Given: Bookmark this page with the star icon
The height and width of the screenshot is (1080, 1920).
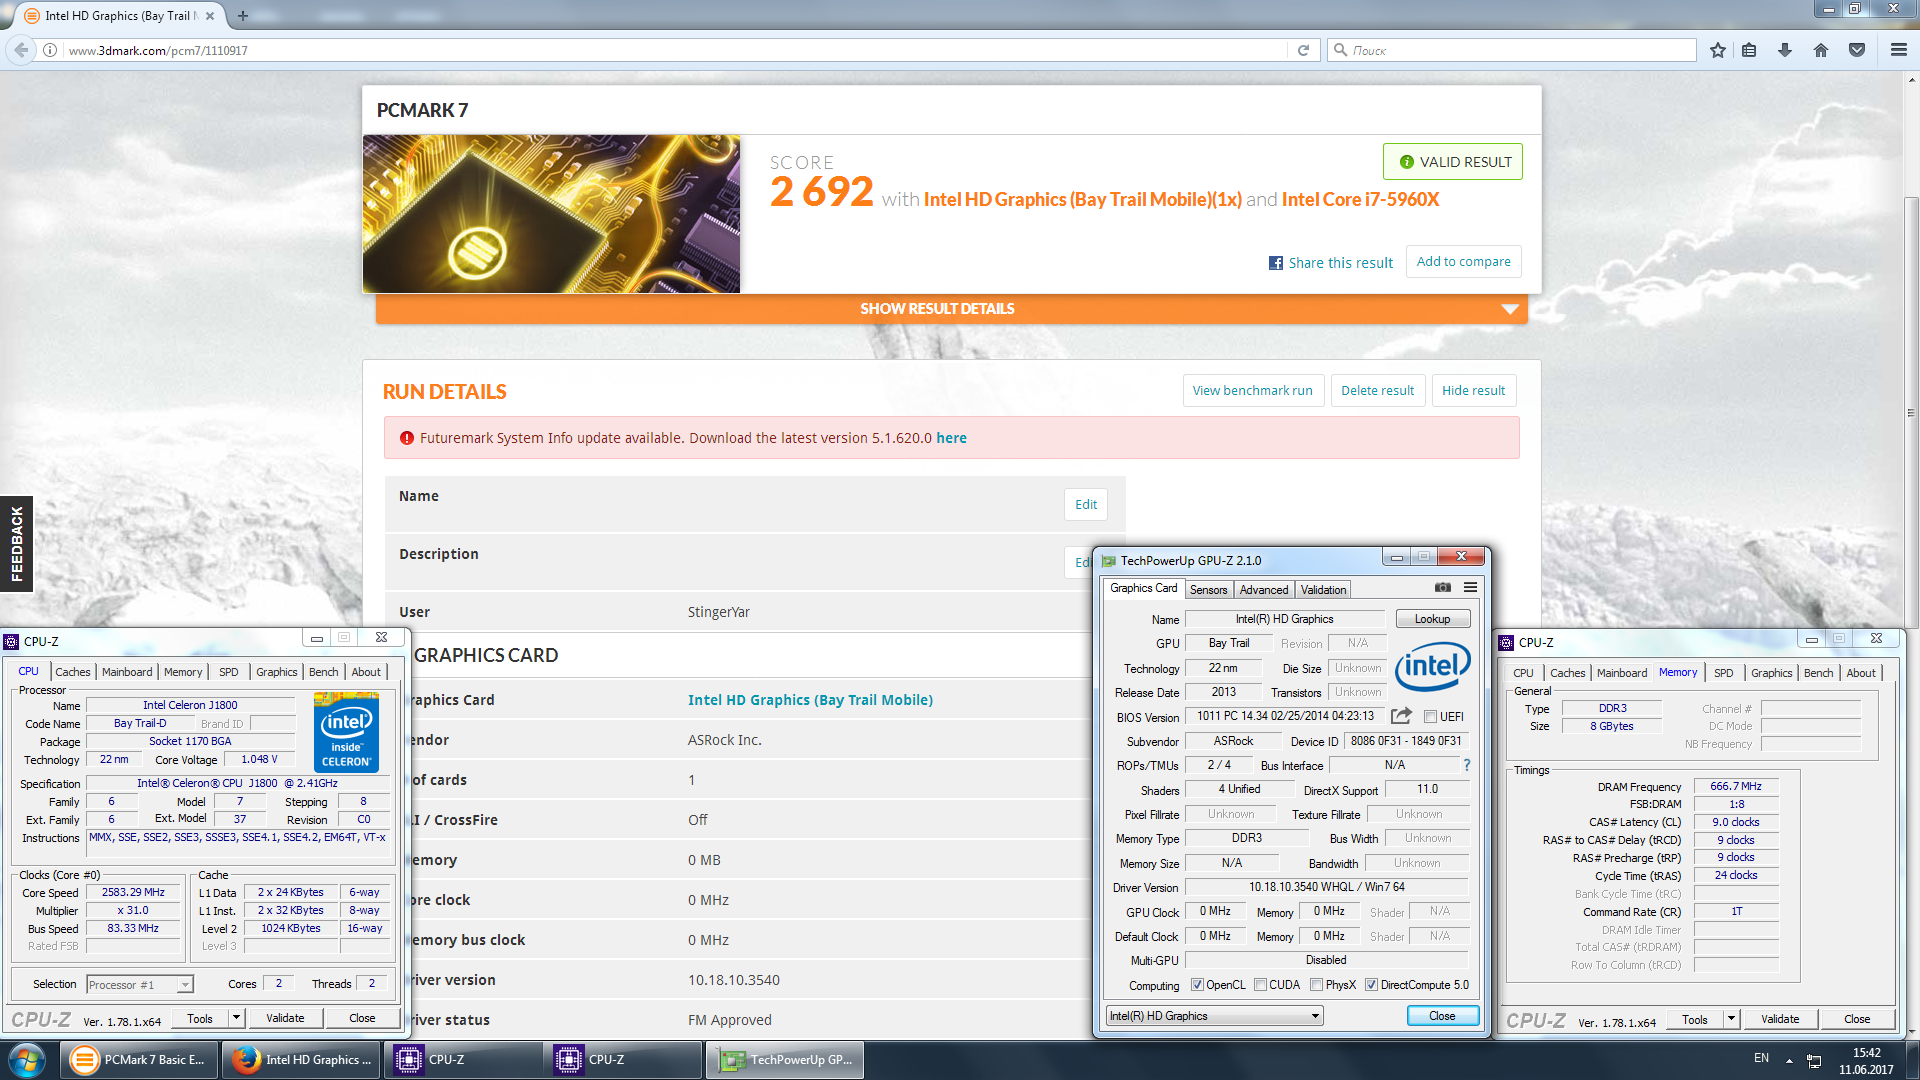Looking at the screenshot, I should coord(1718,50).
